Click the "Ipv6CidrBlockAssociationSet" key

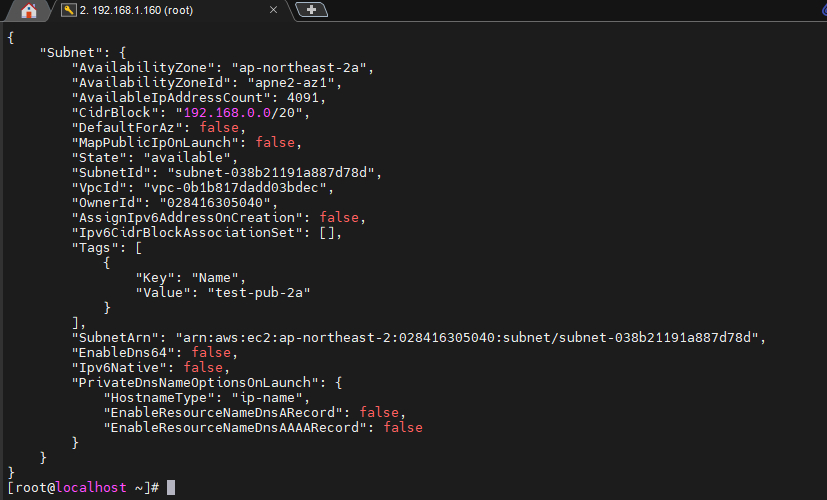(x=187, y=233)
